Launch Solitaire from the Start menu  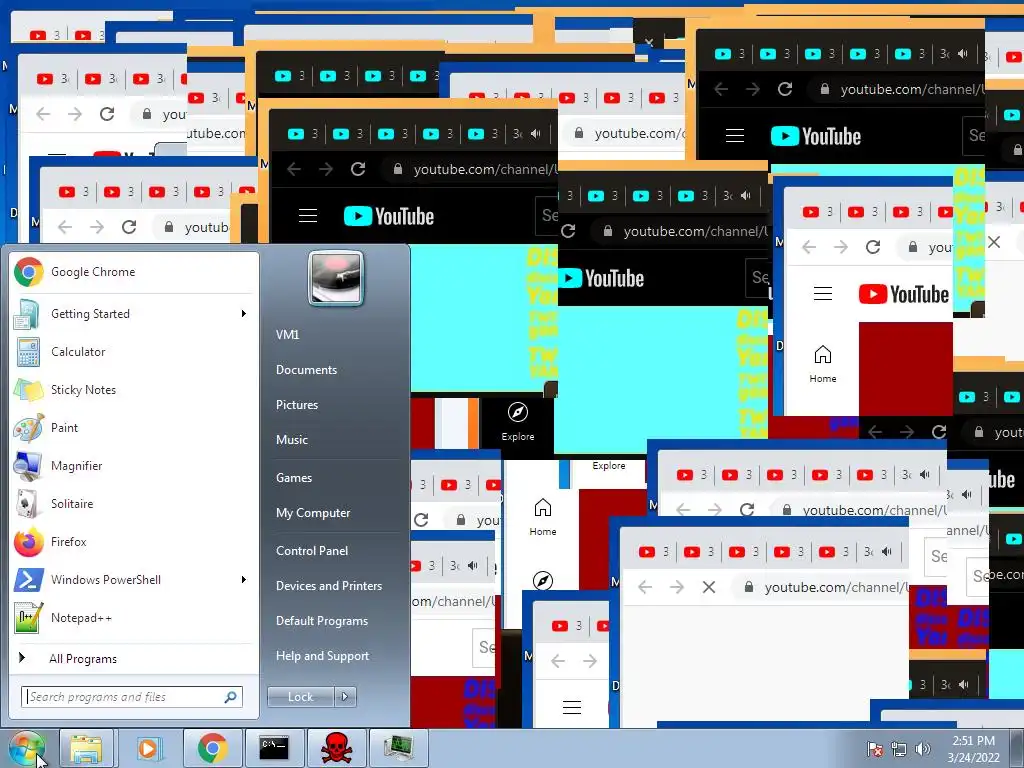[134, 504]
